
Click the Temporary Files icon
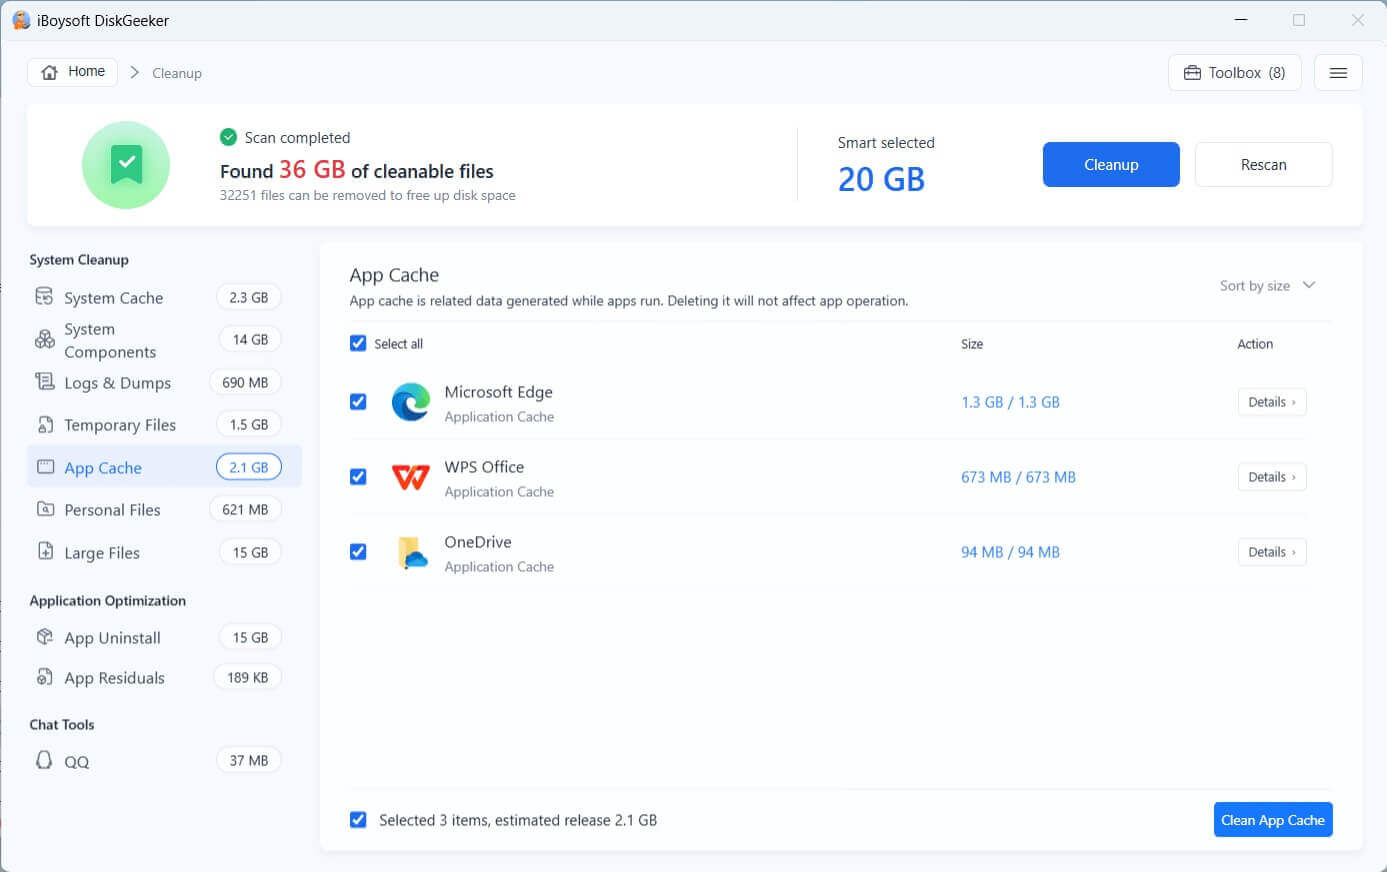click(x=44, y=424)
